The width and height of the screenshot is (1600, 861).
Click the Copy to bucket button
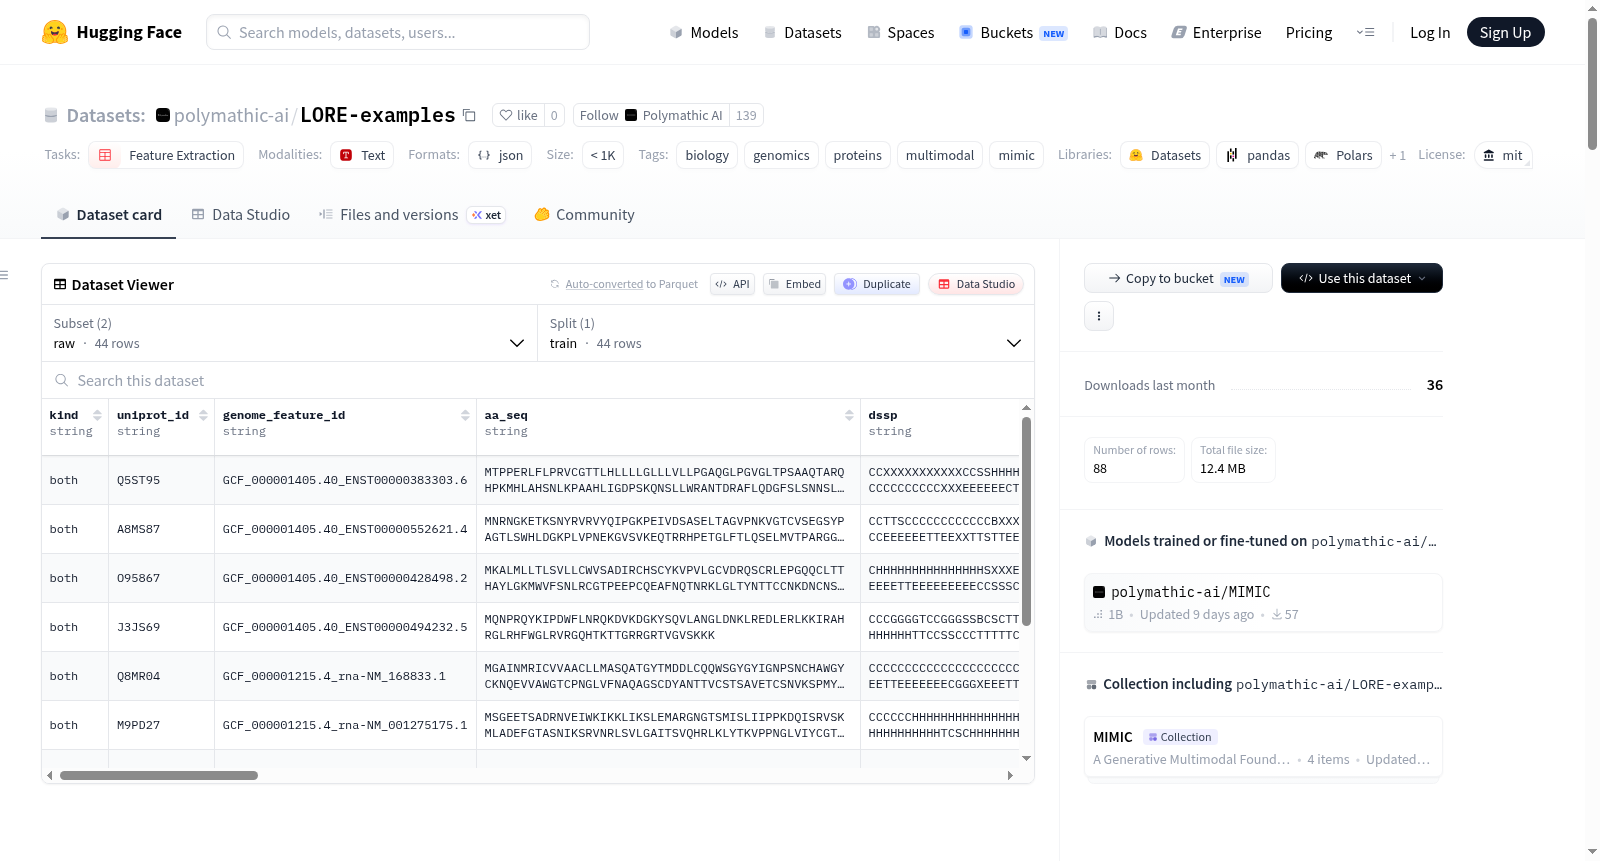click(x=1178, y=278)
